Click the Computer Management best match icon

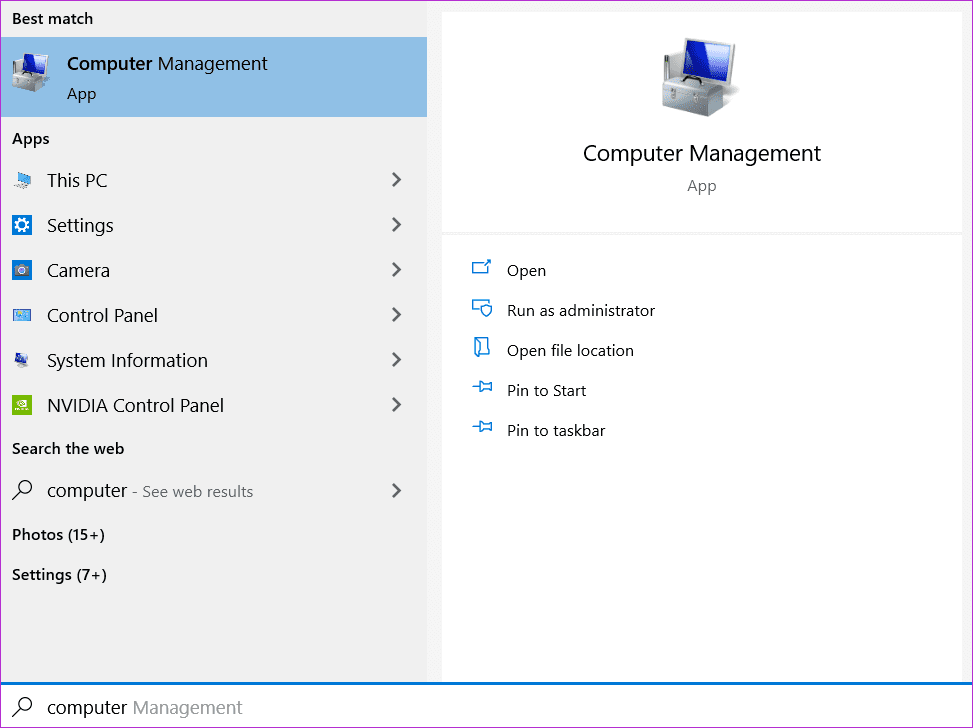pyautogui.click(x=30, y=73)
